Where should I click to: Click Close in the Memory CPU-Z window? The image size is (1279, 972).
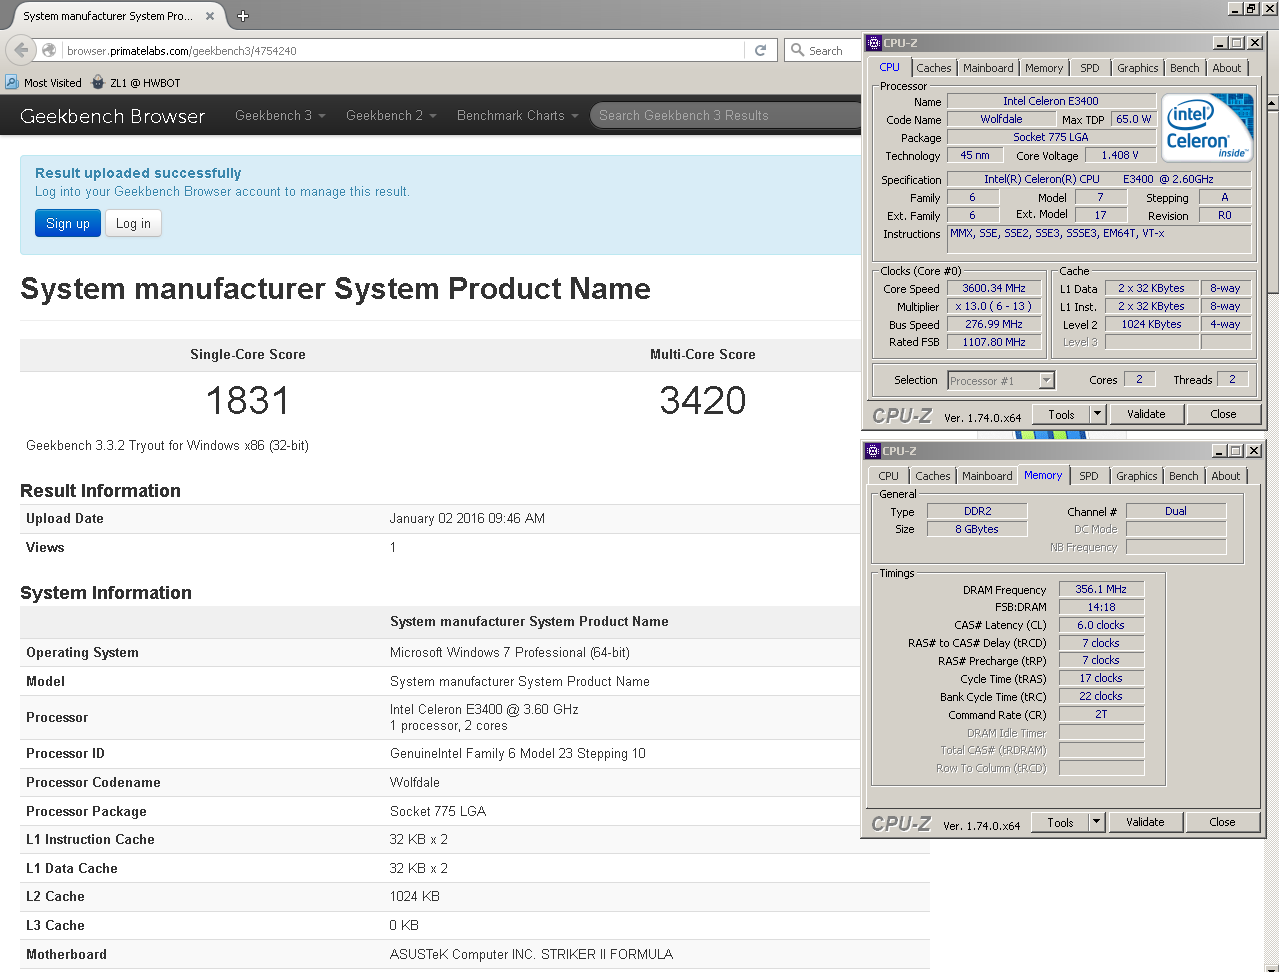click(1222, 822)
